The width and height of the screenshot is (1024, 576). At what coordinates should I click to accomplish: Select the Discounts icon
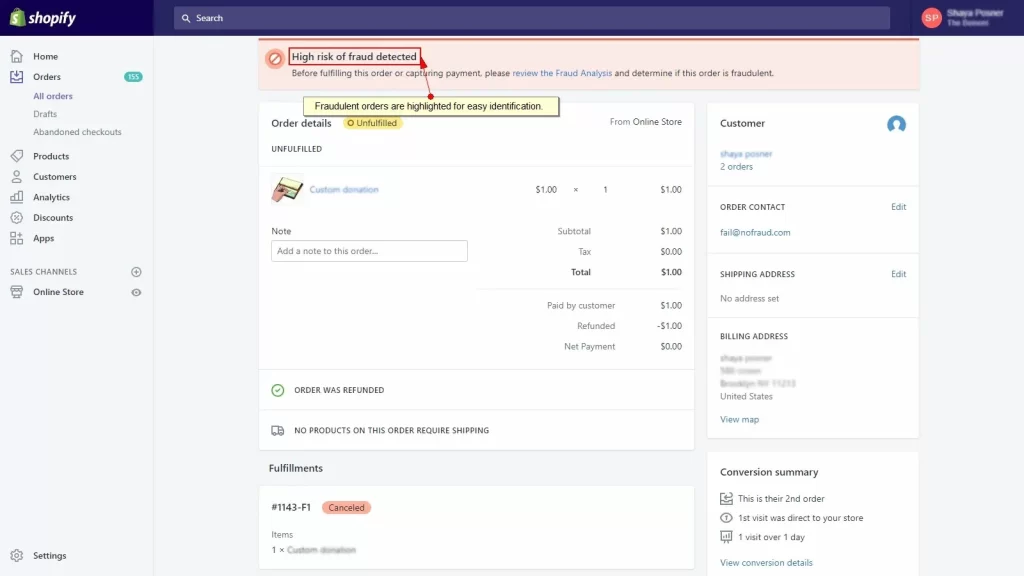pyautogui.click(x=18, y=217)
